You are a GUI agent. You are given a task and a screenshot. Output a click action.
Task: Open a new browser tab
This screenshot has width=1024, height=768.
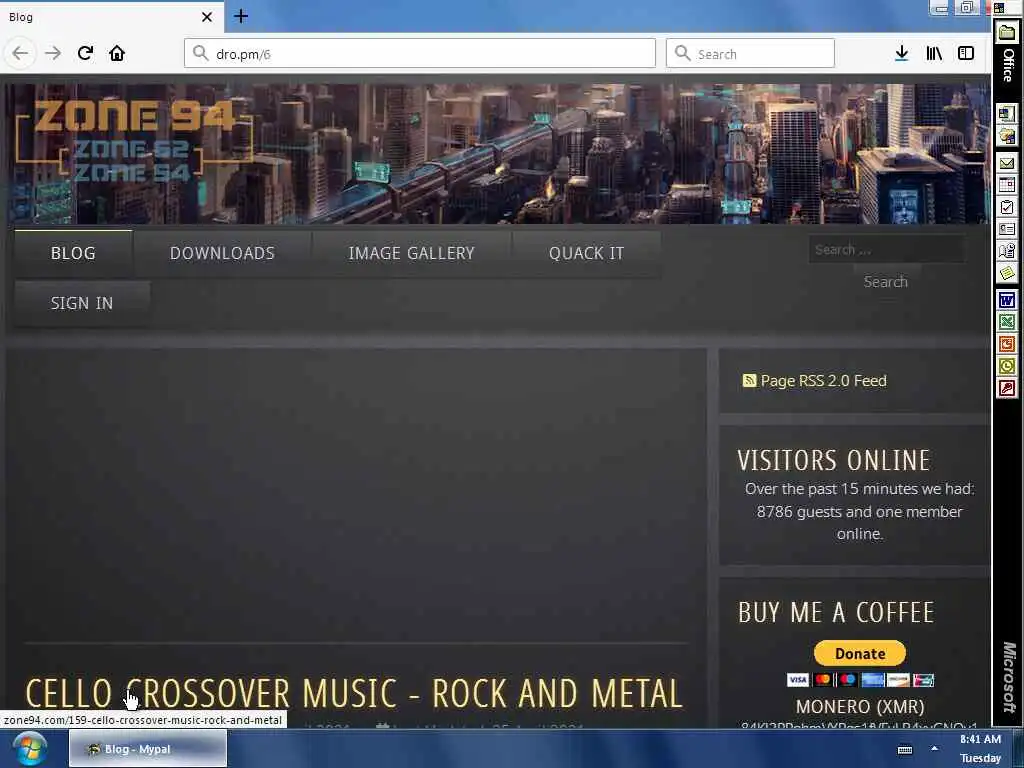pyautogui.click(x=241, y=16)
